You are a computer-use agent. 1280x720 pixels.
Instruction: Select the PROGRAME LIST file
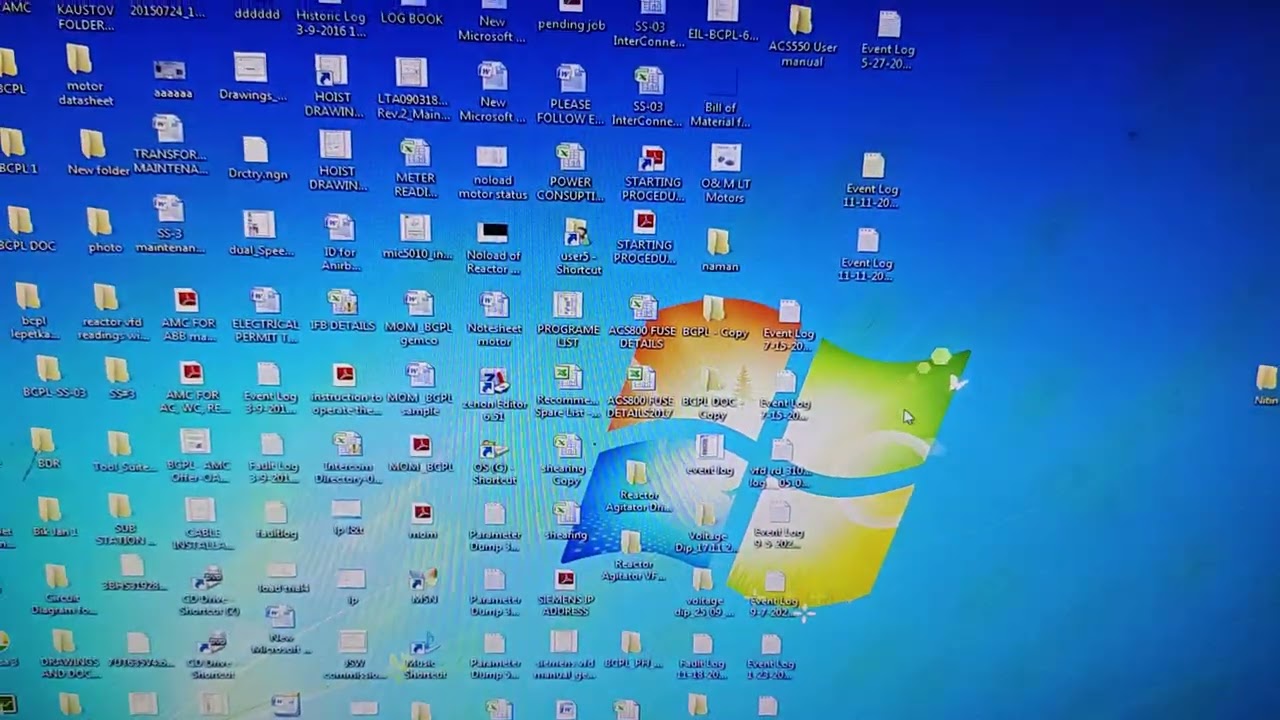[568, 321]
